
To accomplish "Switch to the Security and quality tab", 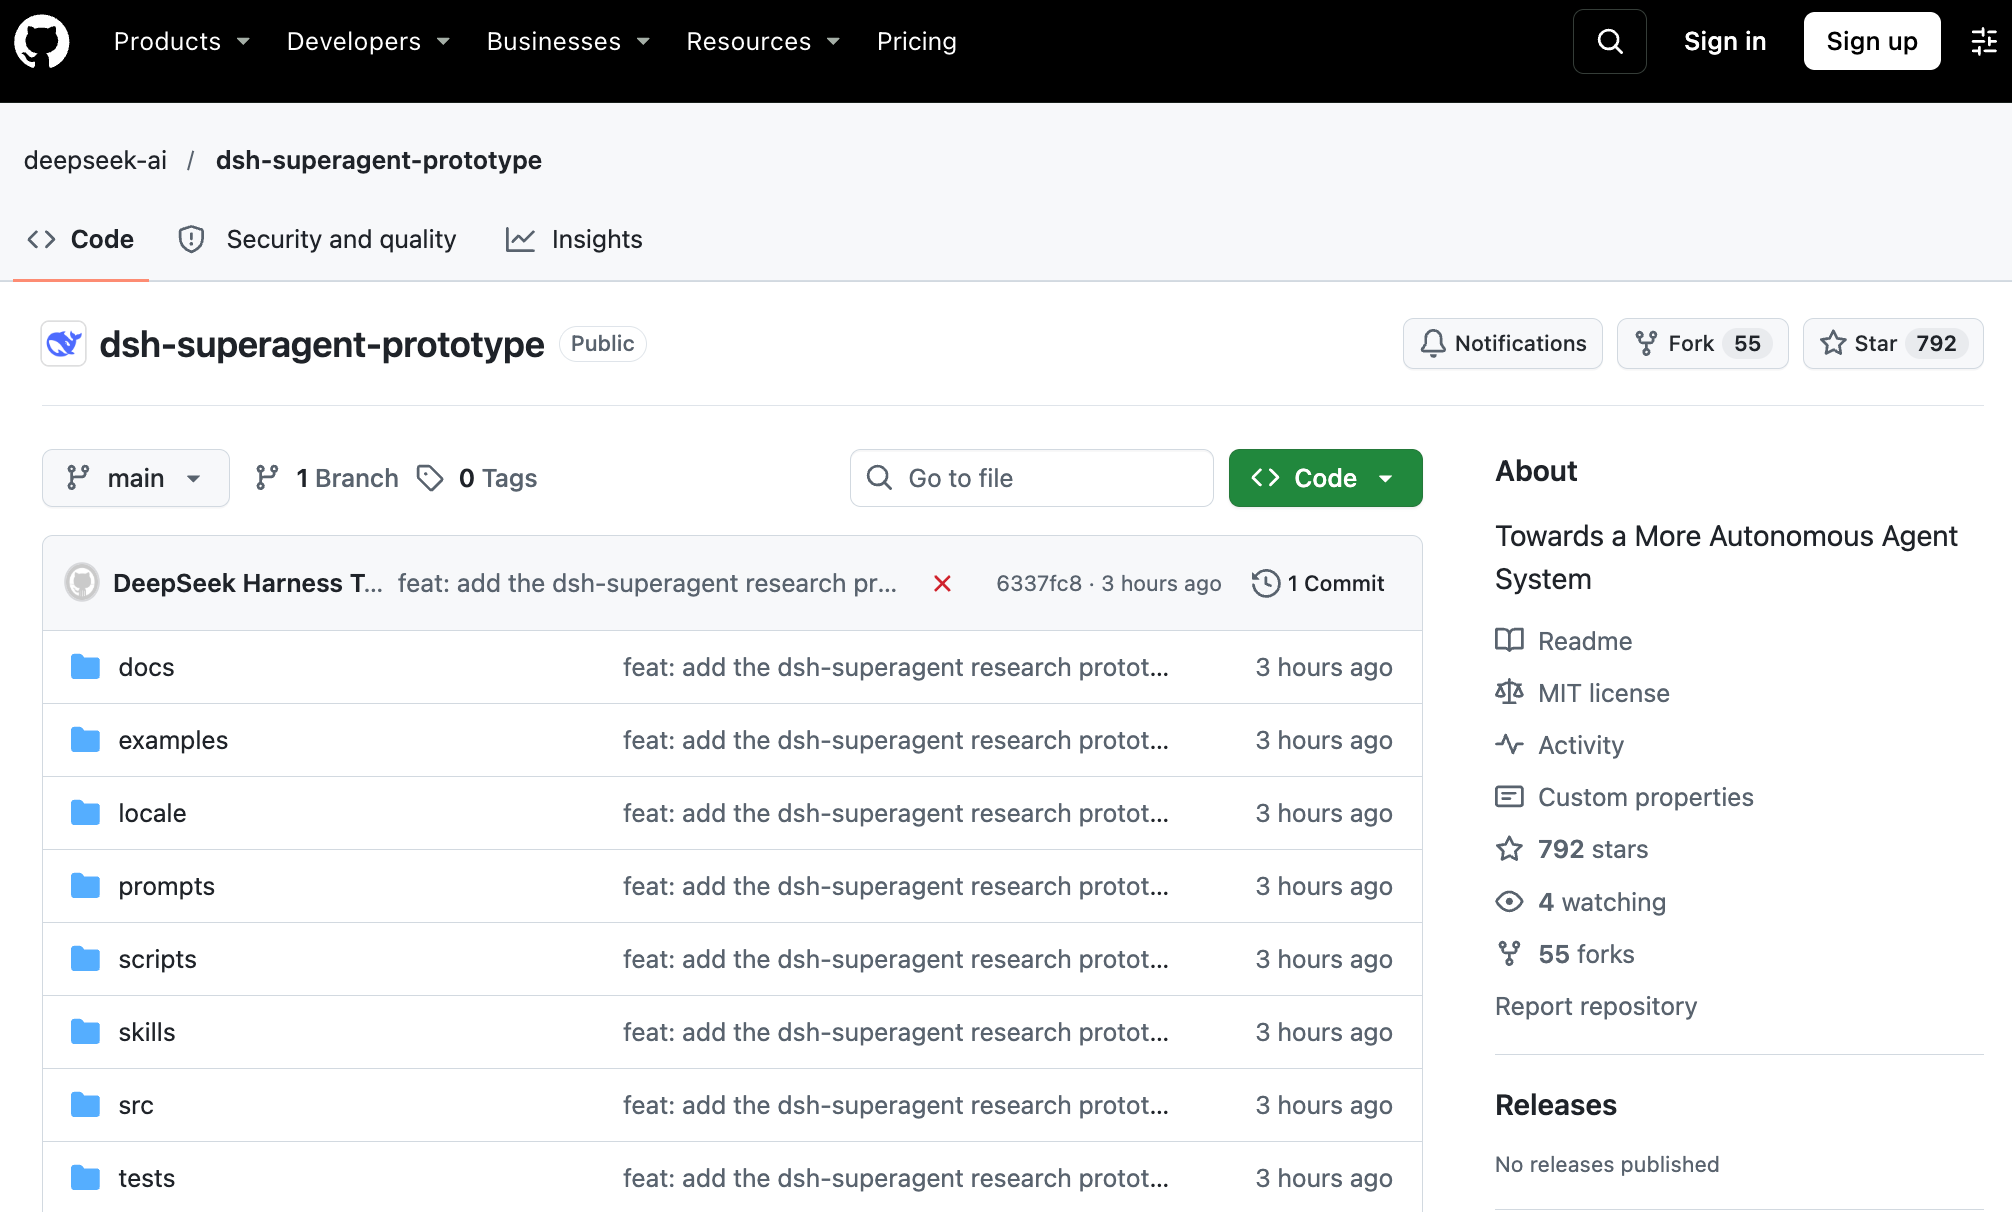I will [317, 239].
